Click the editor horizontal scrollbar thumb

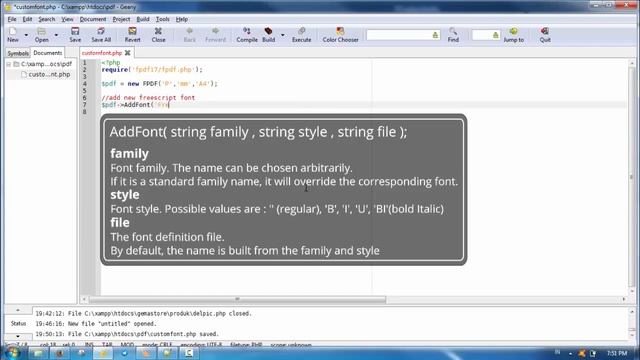point(237,299)
